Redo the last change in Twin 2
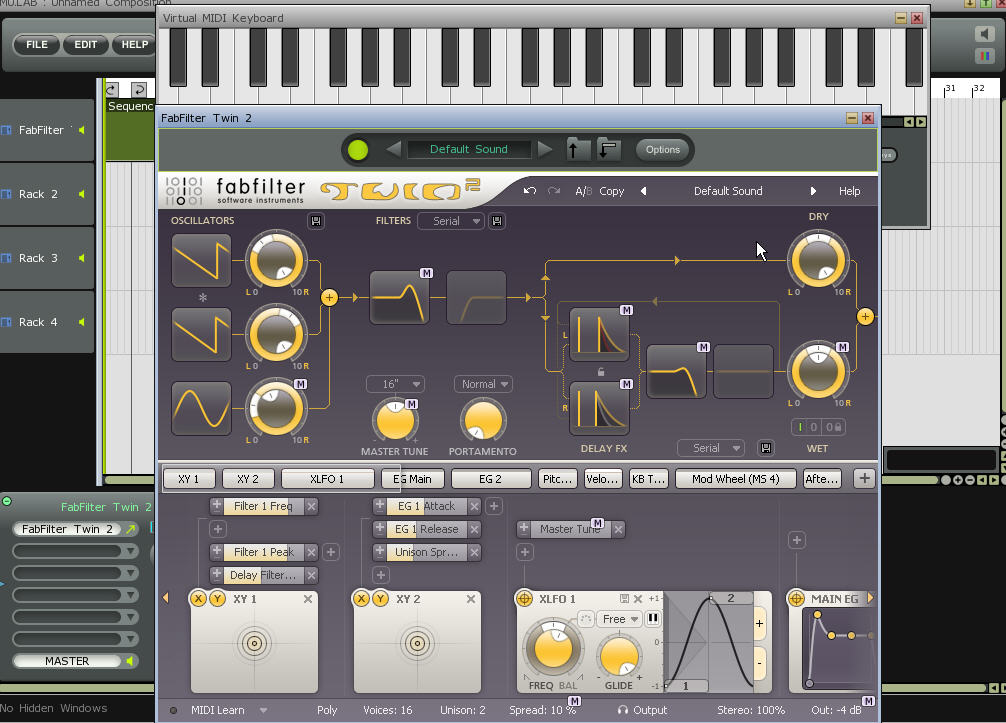The image size is (1006, 723). [554, 191]
